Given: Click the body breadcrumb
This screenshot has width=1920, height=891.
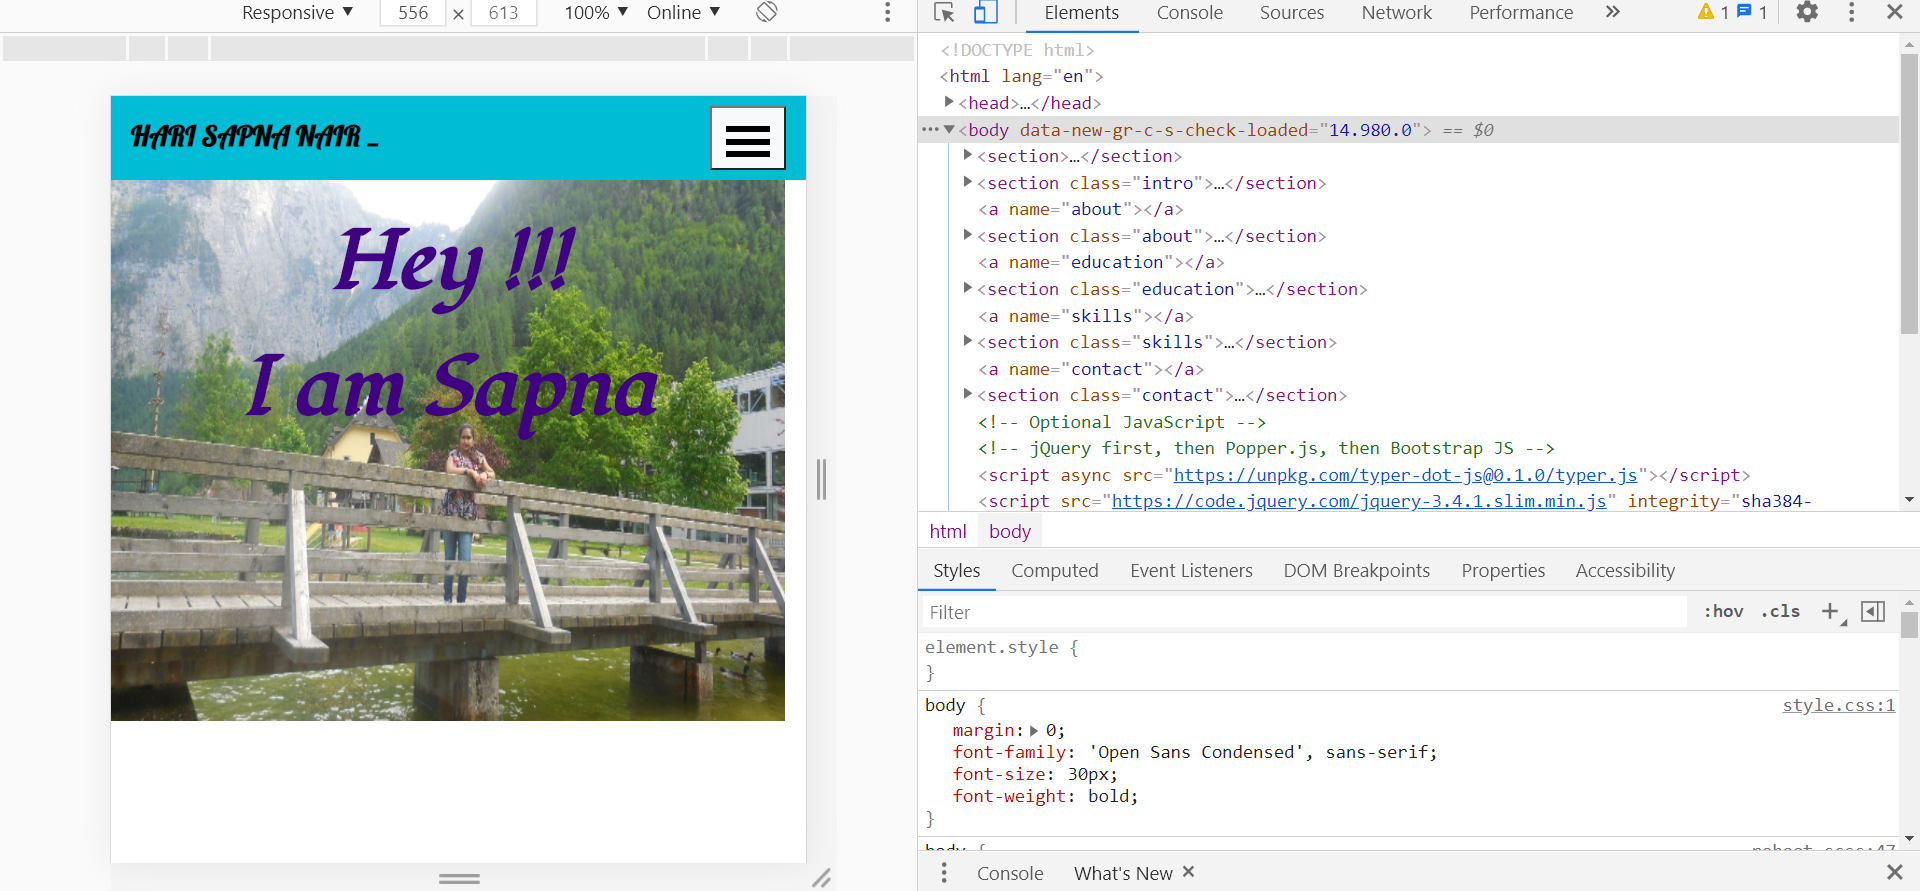Looking at the screenshot, I should pos(1010,531).
